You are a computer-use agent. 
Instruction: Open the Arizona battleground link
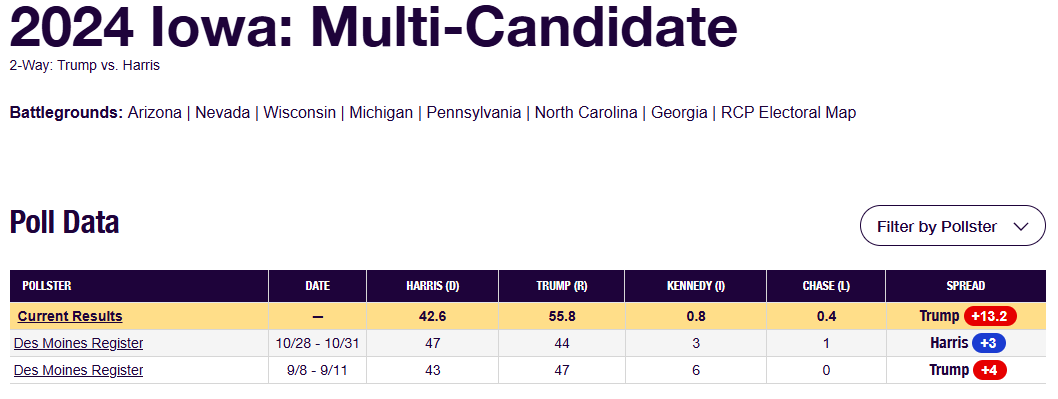155,113
